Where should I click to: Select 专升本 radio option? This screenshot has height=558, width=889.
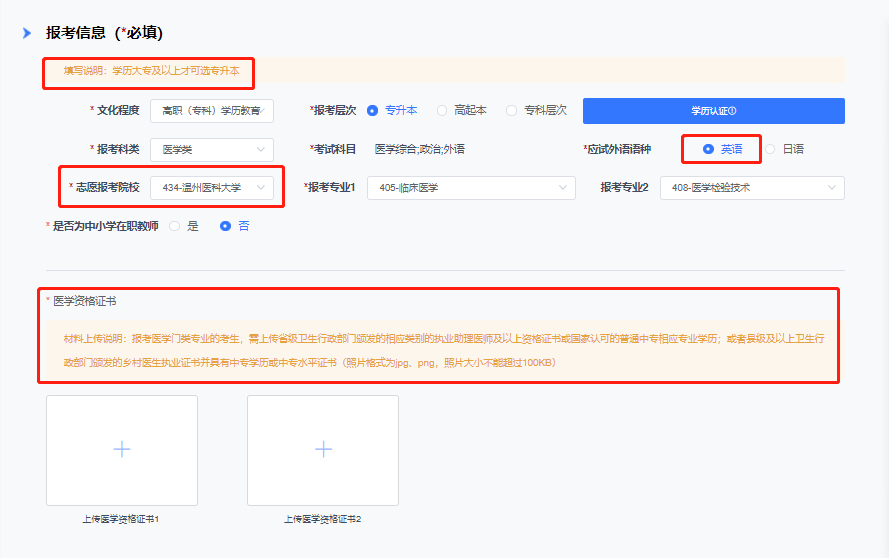pos(373,110)
